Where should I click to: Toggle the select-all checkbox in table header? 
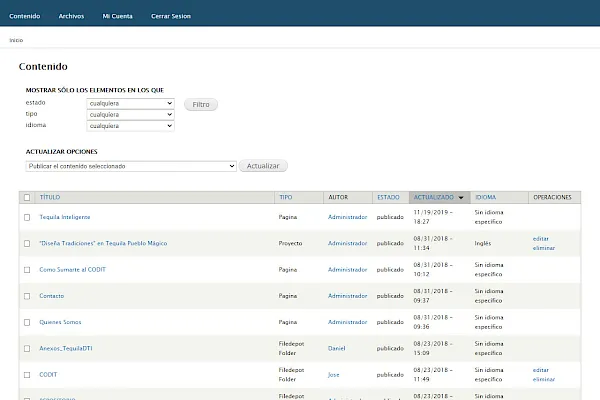pyautogui.click(x=27, y=198)
